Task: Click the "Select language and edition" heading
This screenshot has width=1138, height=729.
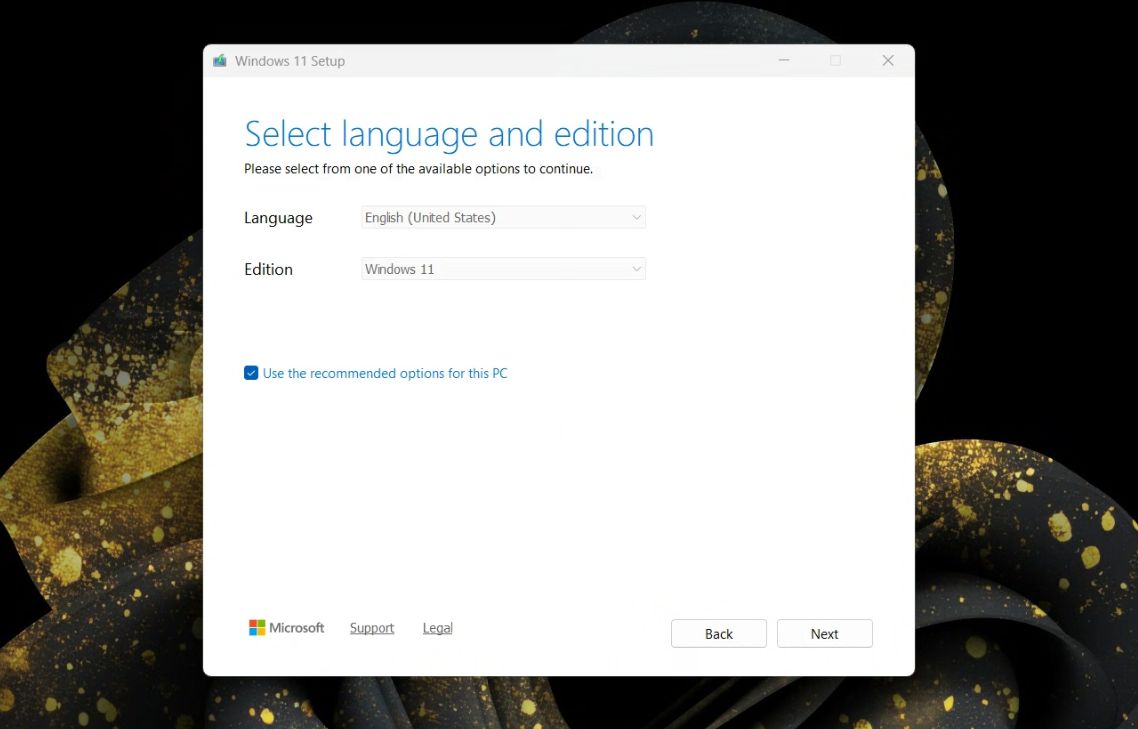Action: coord(449,134)
